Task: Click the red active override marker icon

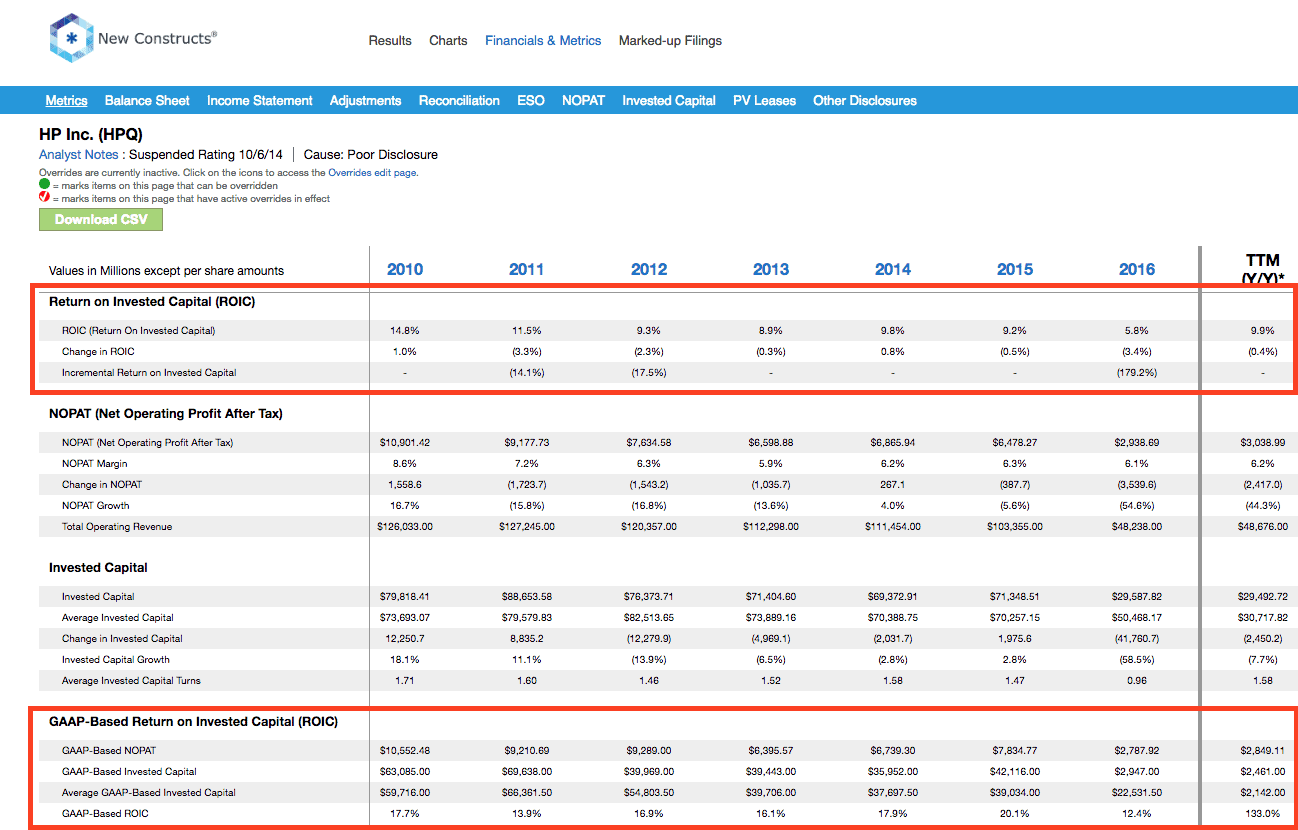Action: coord(44,198)
